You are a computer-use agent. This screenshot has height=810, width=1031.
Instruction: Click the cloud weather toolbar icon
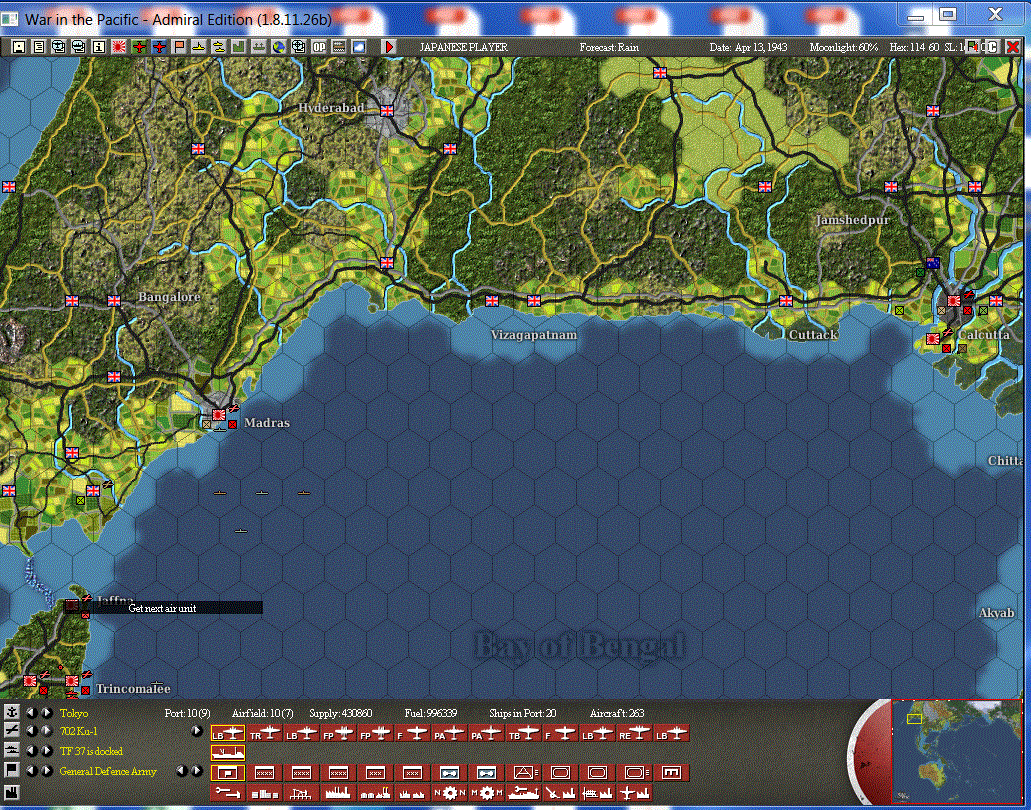[x=358, y=47]
